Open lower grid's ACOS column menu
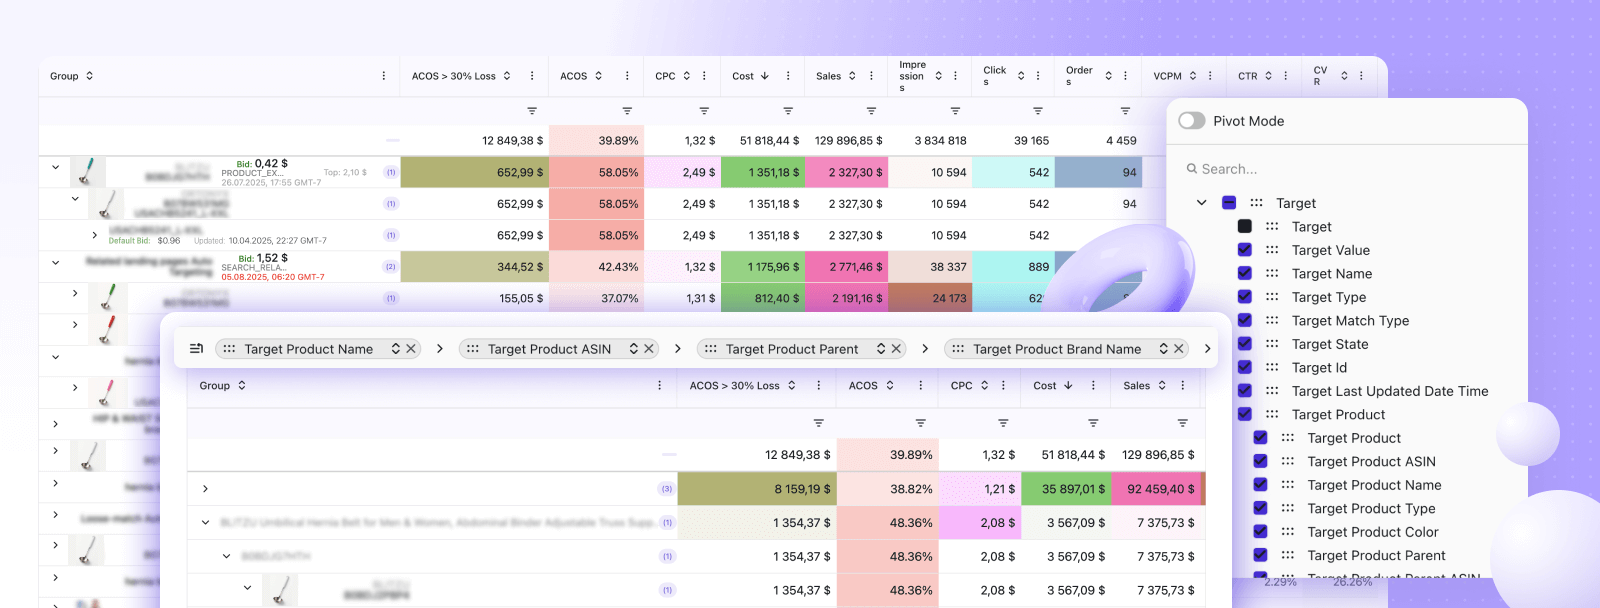1600x608 pixels. point(920,386)
